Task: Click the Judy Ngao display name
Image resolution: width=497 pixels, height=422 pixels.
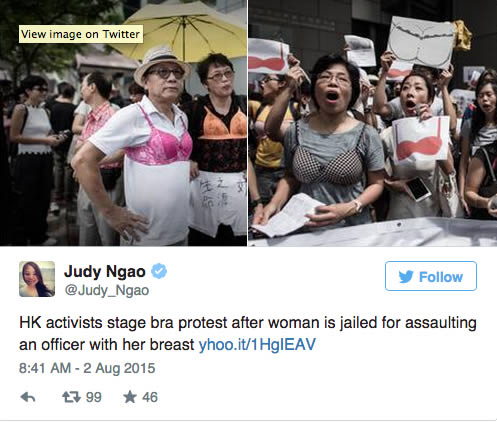Action: click(x=105, y=271)
